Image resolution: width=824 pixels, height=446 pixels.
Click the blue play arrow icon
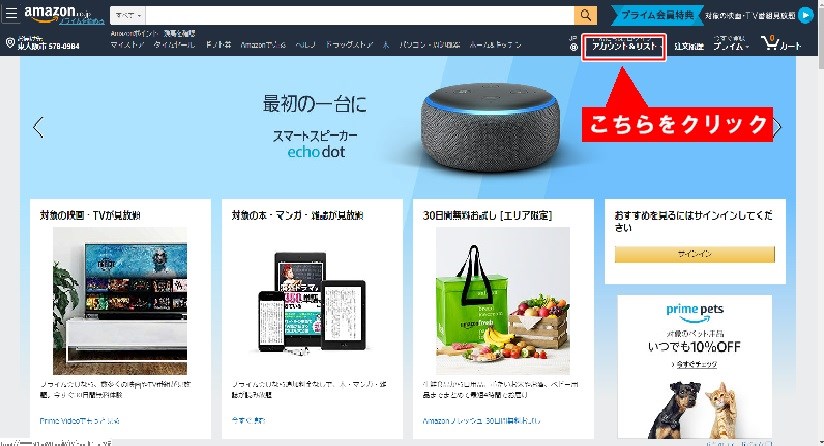805,15
